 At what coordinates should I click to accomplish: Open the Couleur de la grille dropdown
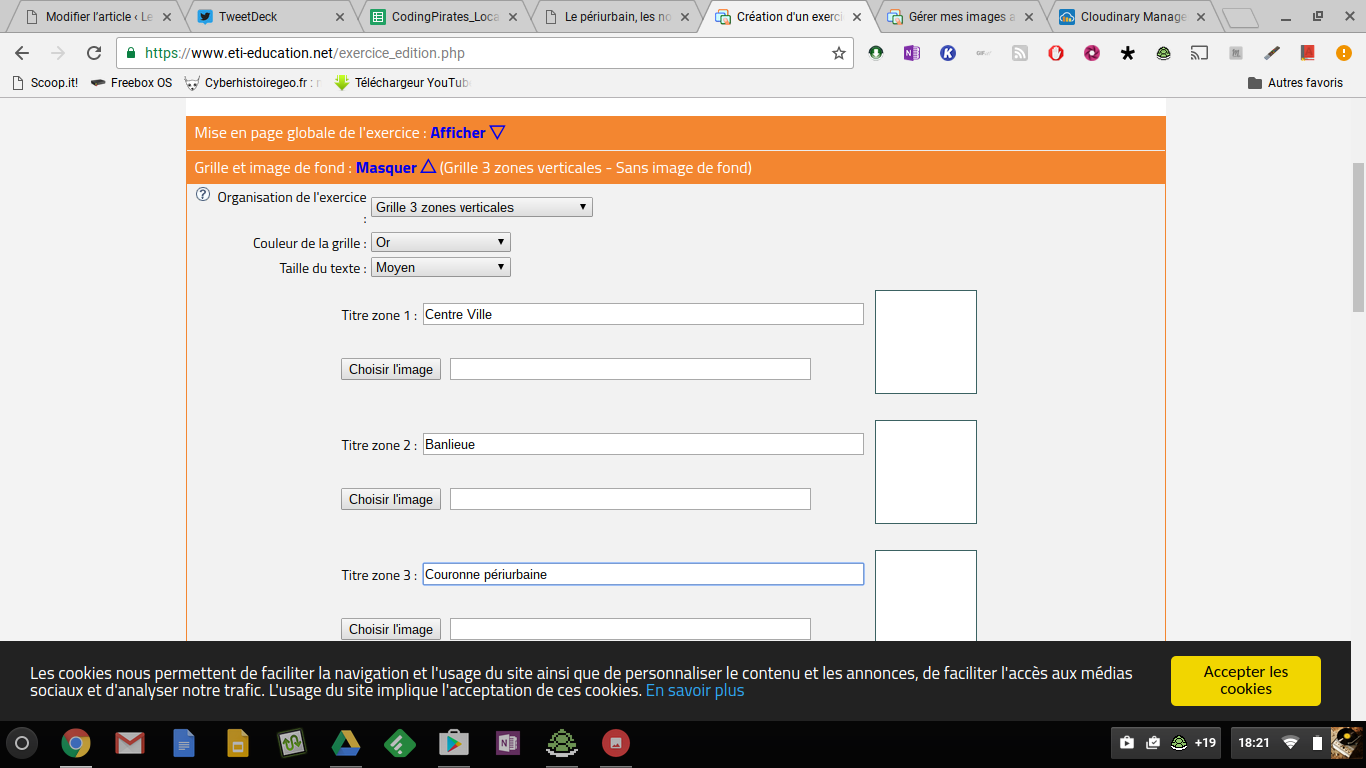(x=440, y=242)
